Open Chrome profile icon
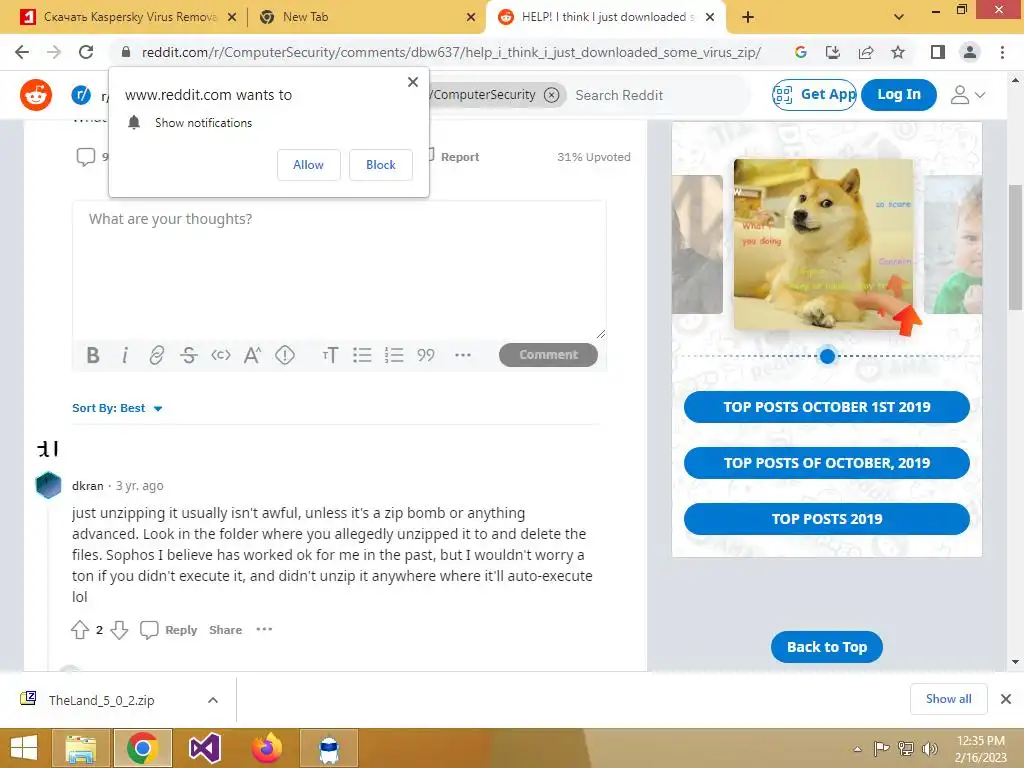 [x=970, y=52]
